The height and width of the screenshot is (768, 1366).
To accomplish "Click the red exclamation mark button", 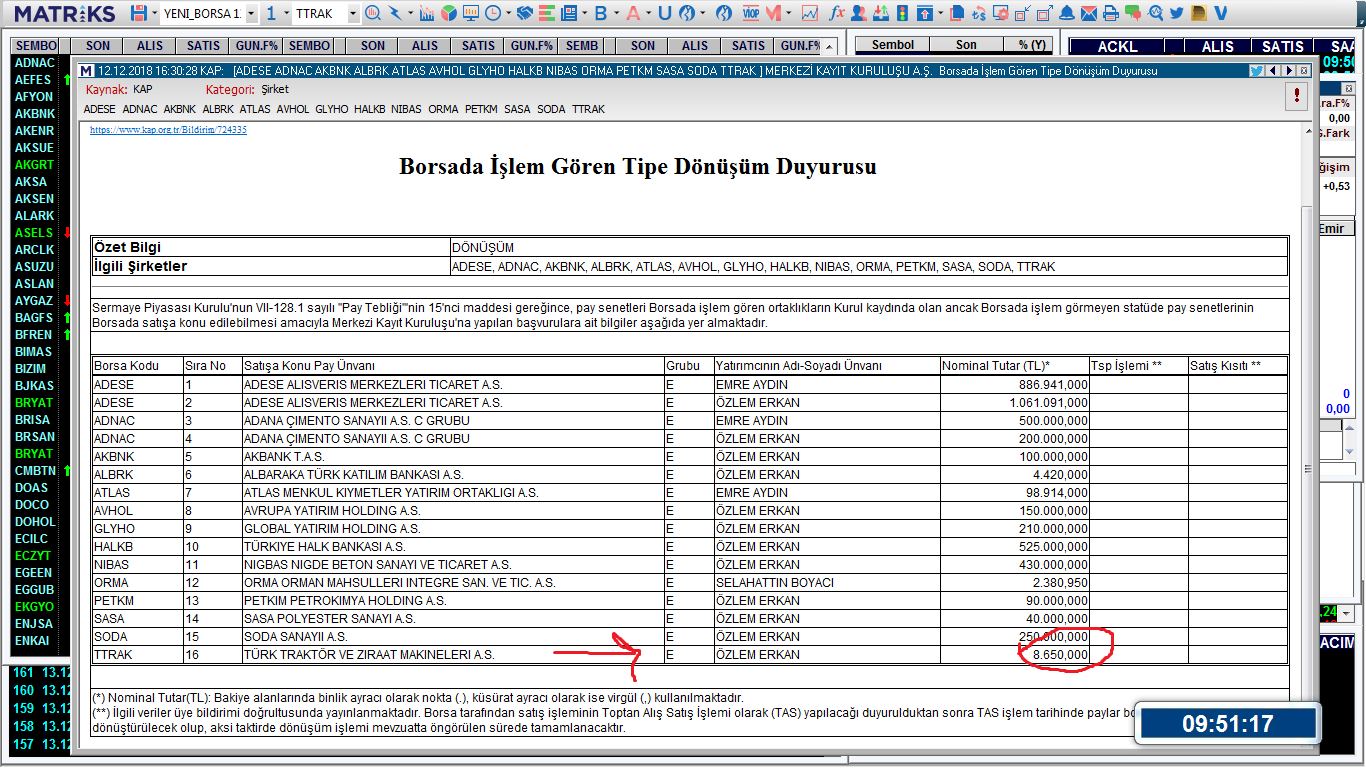I will pos(1297,96).
